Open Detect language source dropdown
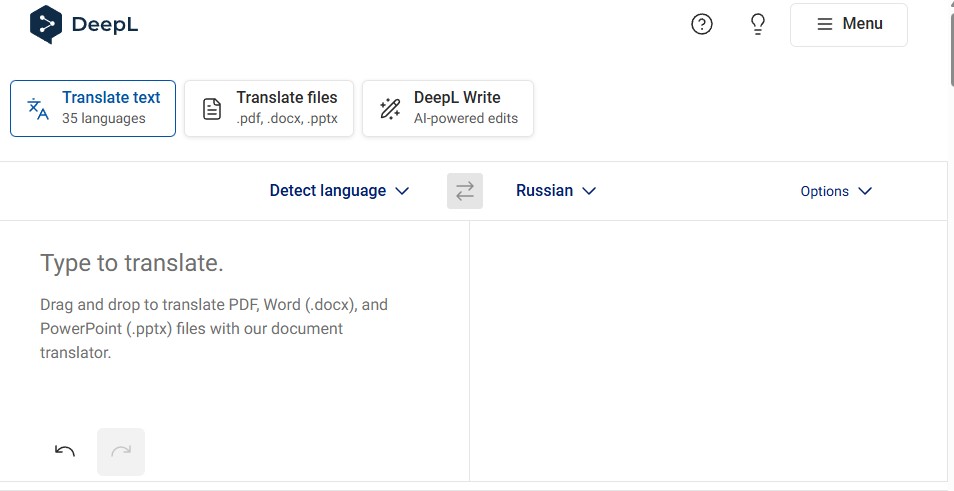 pos(339,191)
